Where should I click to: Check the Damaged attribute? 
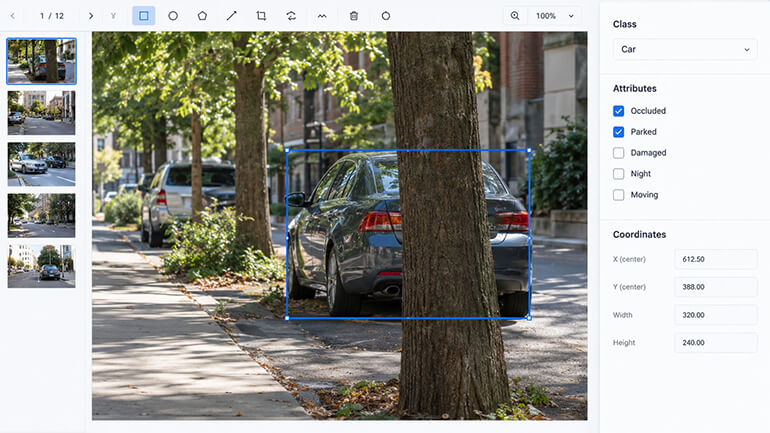point(619,153)
